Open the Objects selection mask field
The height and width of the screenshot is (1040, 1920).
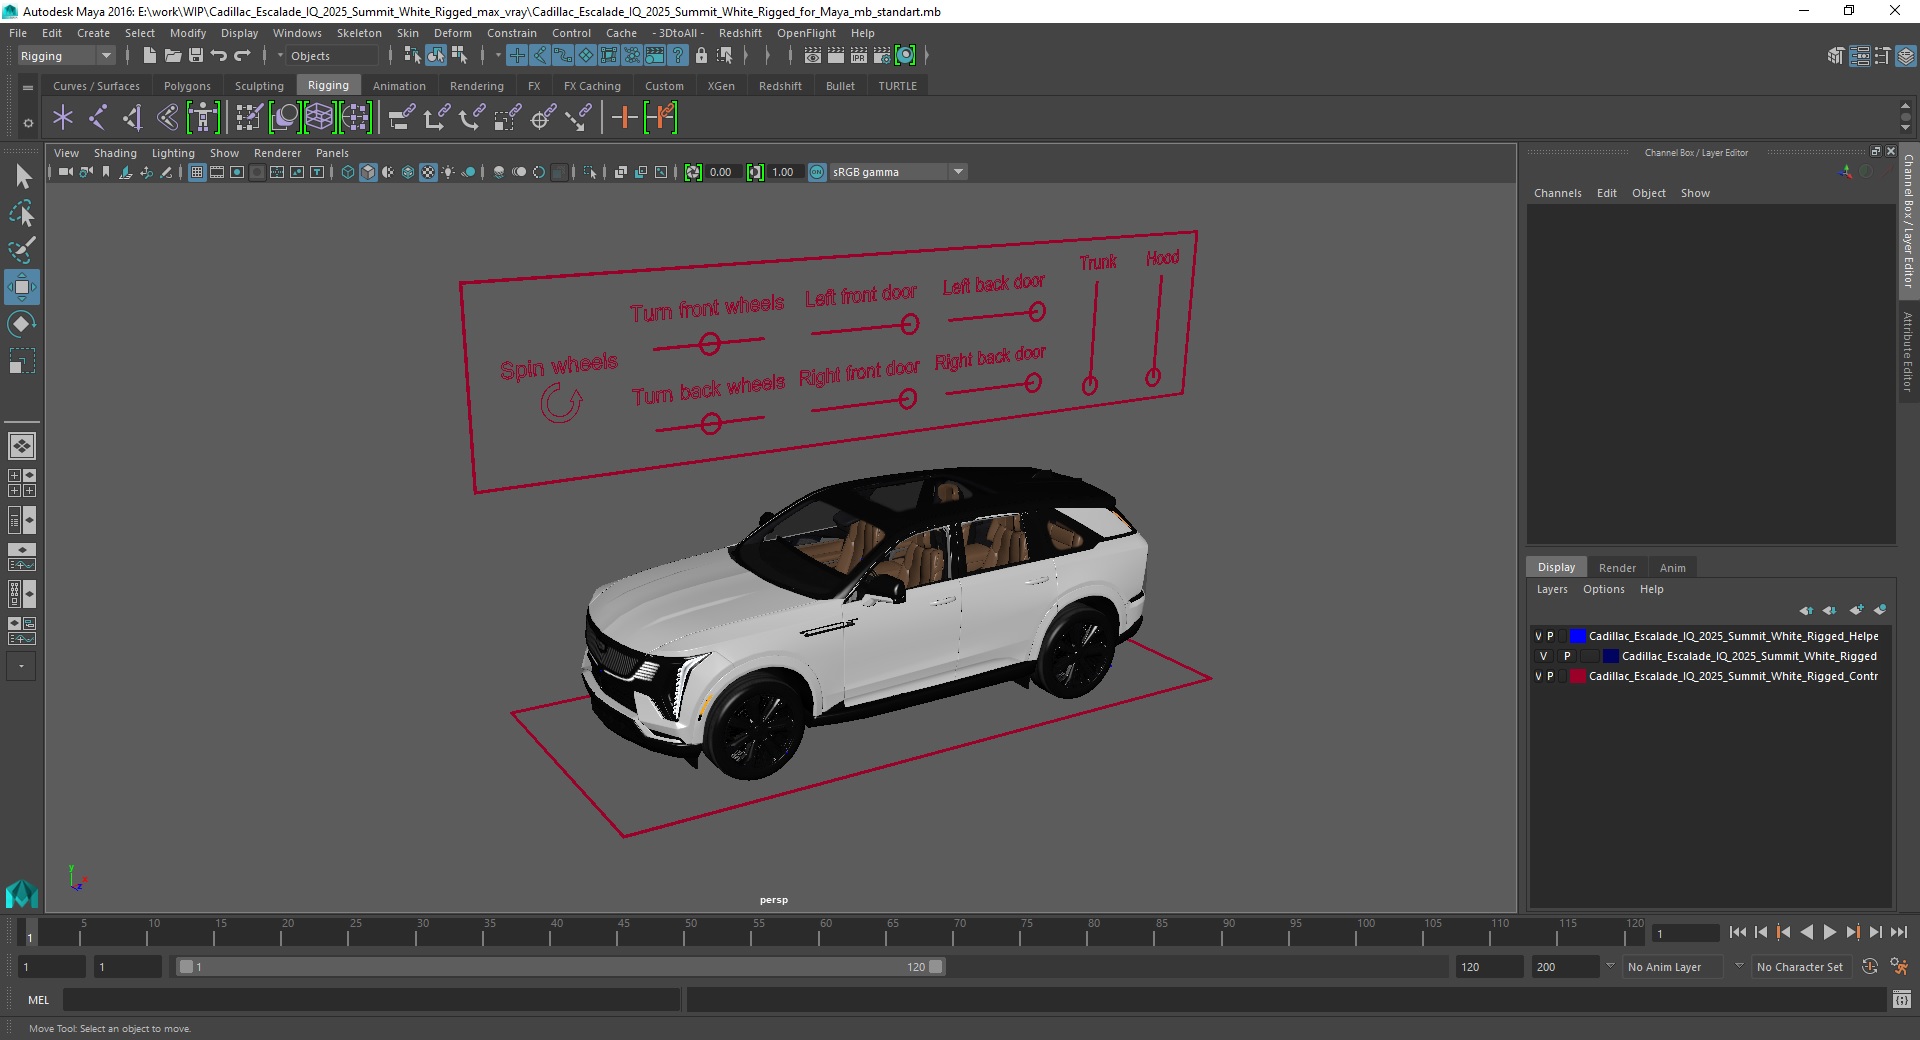click(x=332, y=56)
